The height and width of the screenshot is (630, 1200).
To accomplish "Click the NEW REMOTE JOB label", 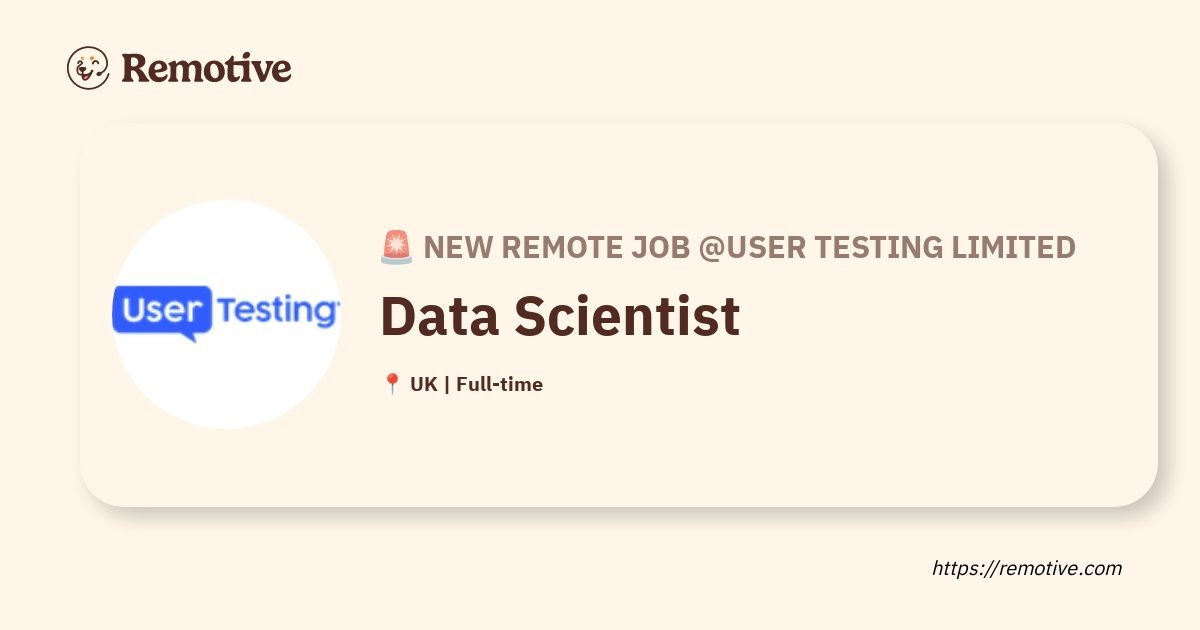I will (x=557, y=247).
